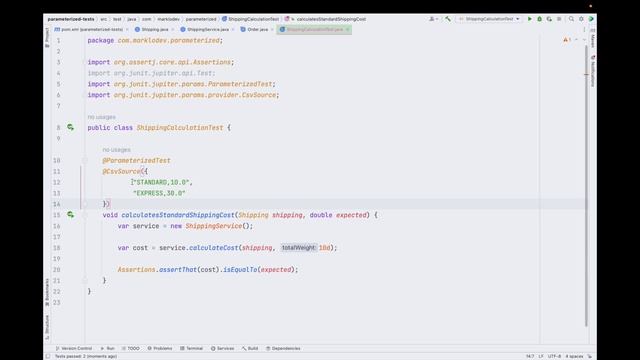Open the Dependencies tool window
Screen dimensions: 640x360
(283, 348)
